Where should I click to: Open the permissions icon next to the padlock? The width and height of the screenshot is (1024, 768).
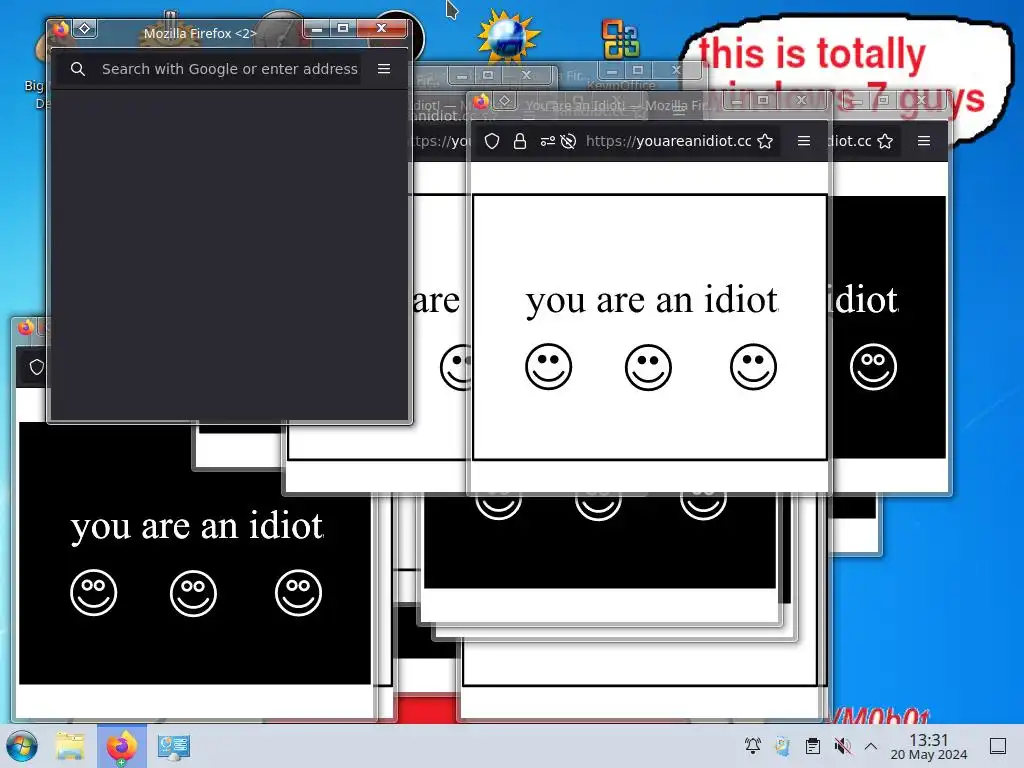(x=547, y=141)
